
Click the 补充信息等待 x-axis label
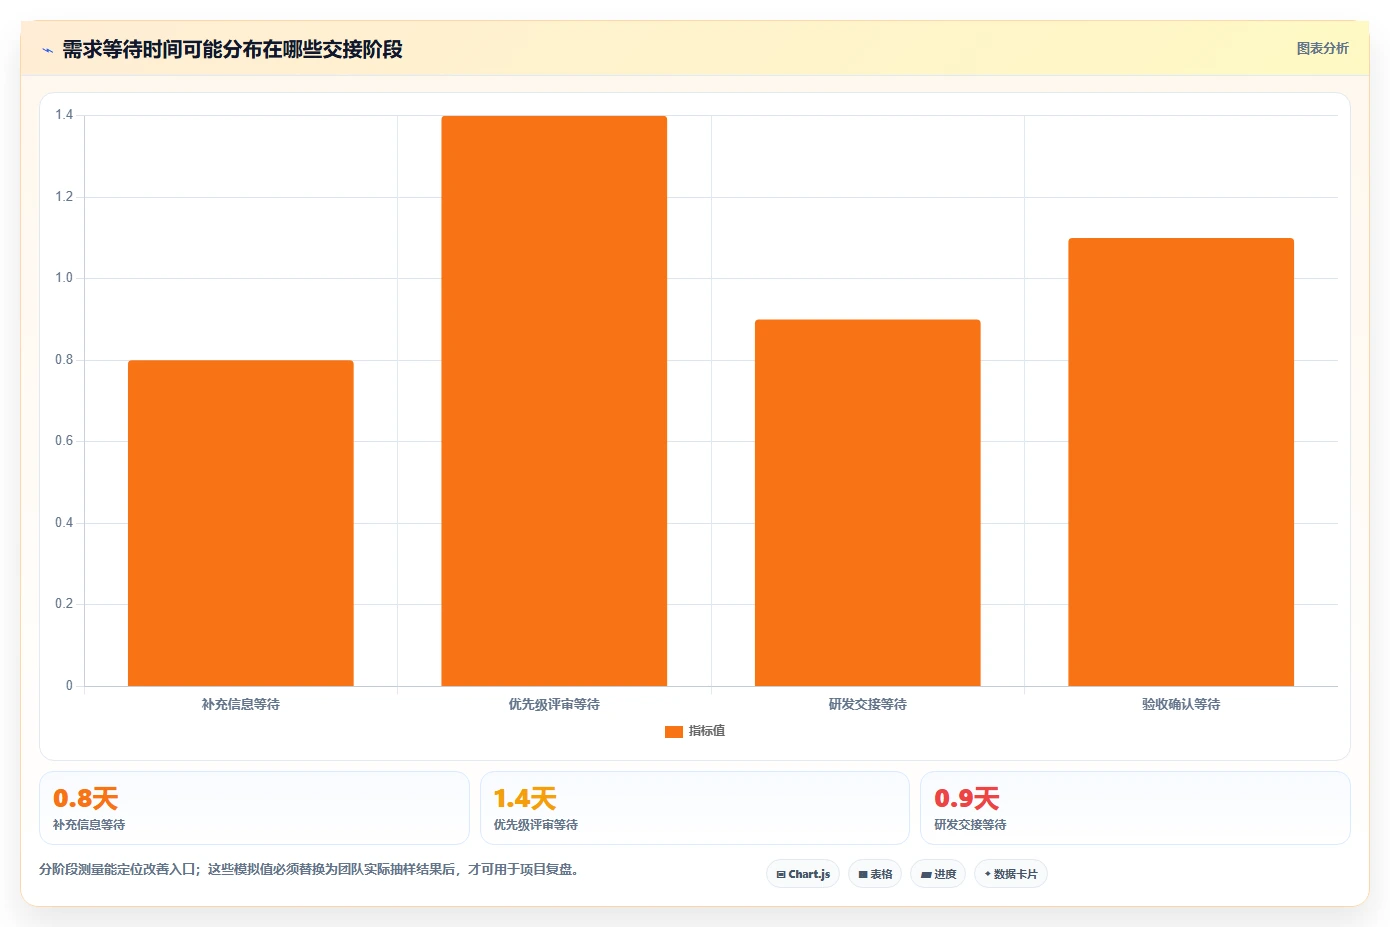pyautogui.click(x=241, y=704)
